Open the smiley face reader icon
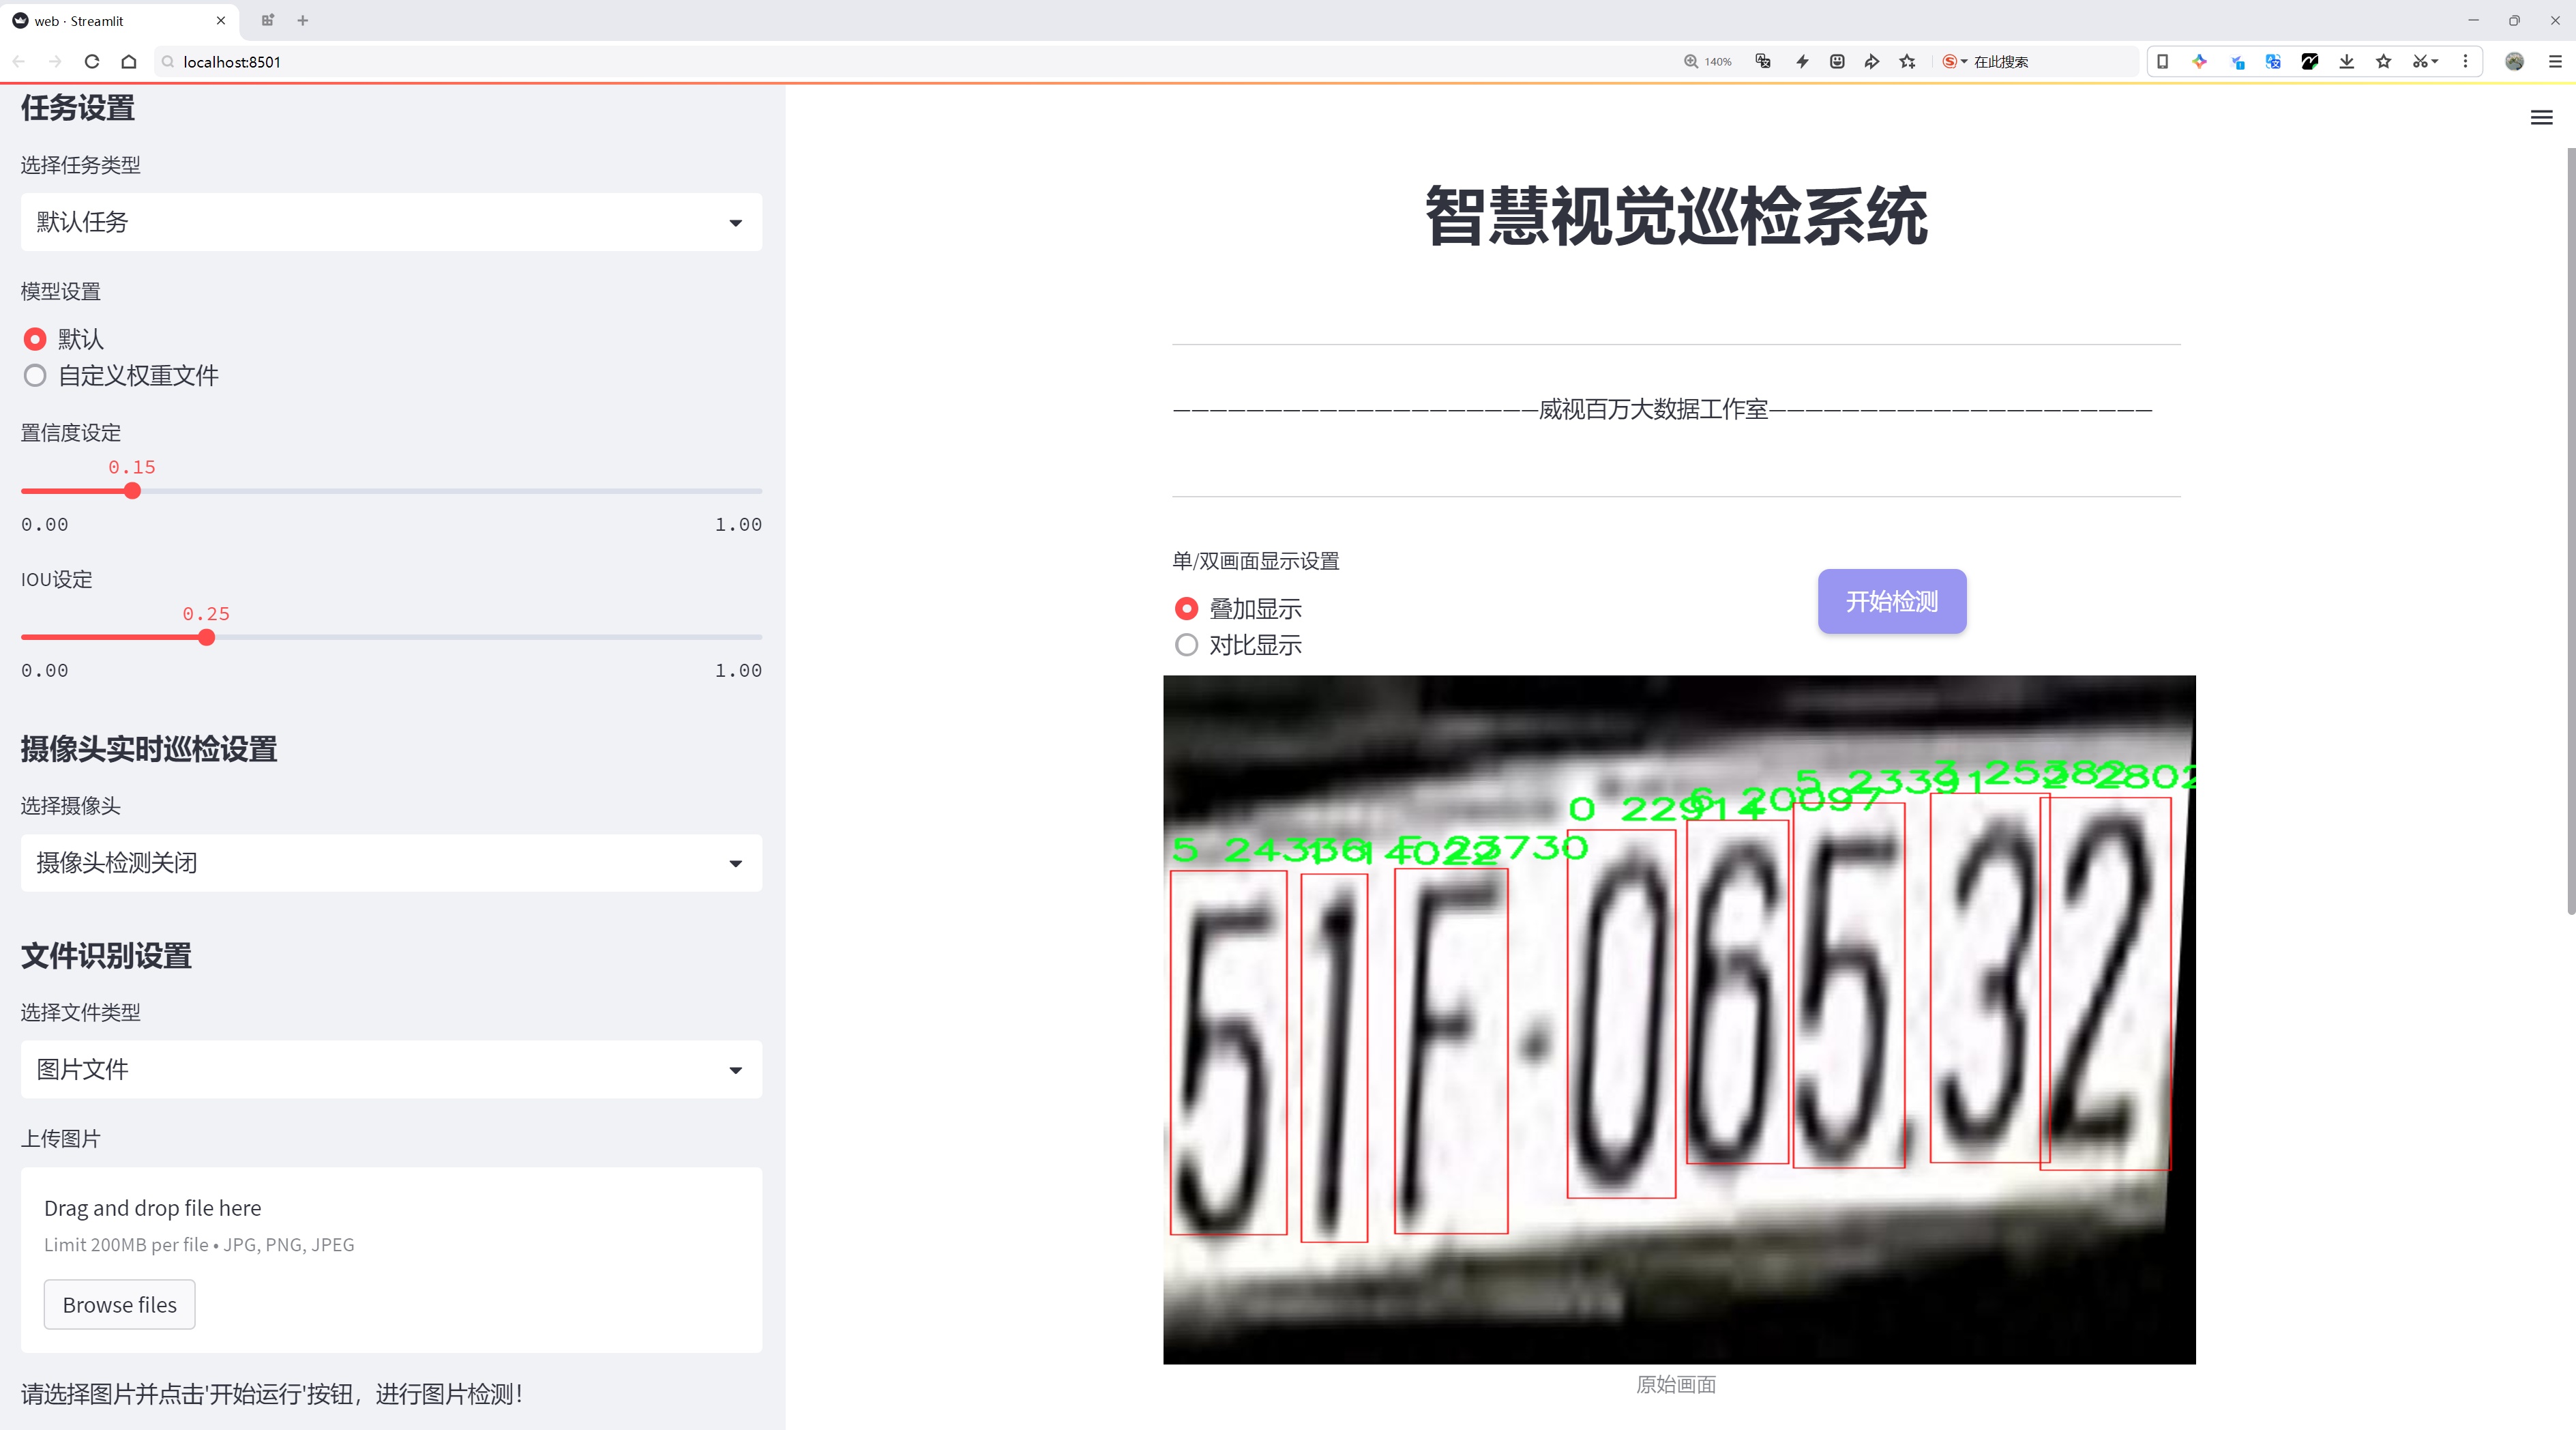The height and width of the screenshot is (1430, 2576). [1837, 62]
